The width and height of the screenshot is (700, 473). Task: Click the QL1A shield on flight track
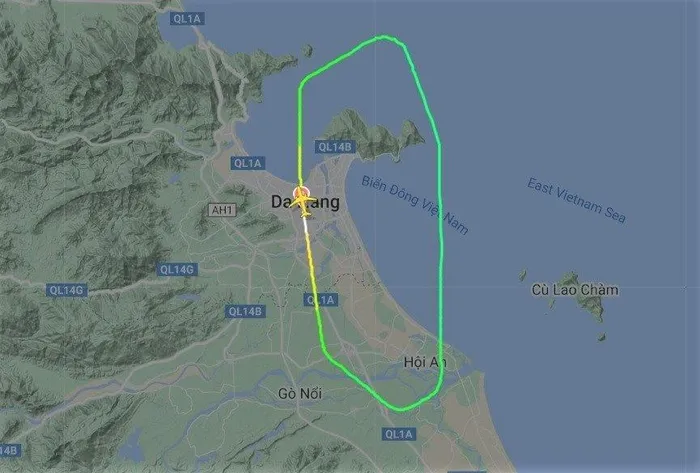(x=321, y=300)
